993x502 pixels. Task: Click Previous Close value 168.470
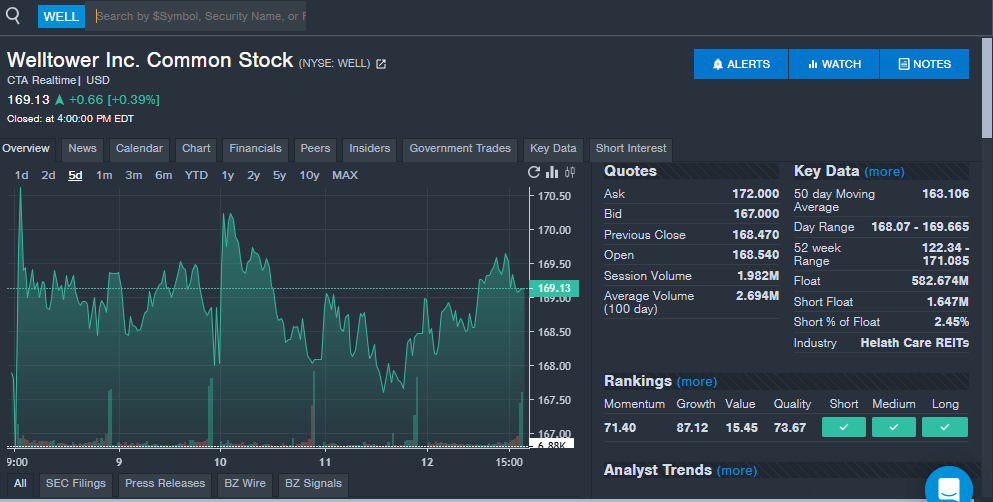[x=756, y=235]
